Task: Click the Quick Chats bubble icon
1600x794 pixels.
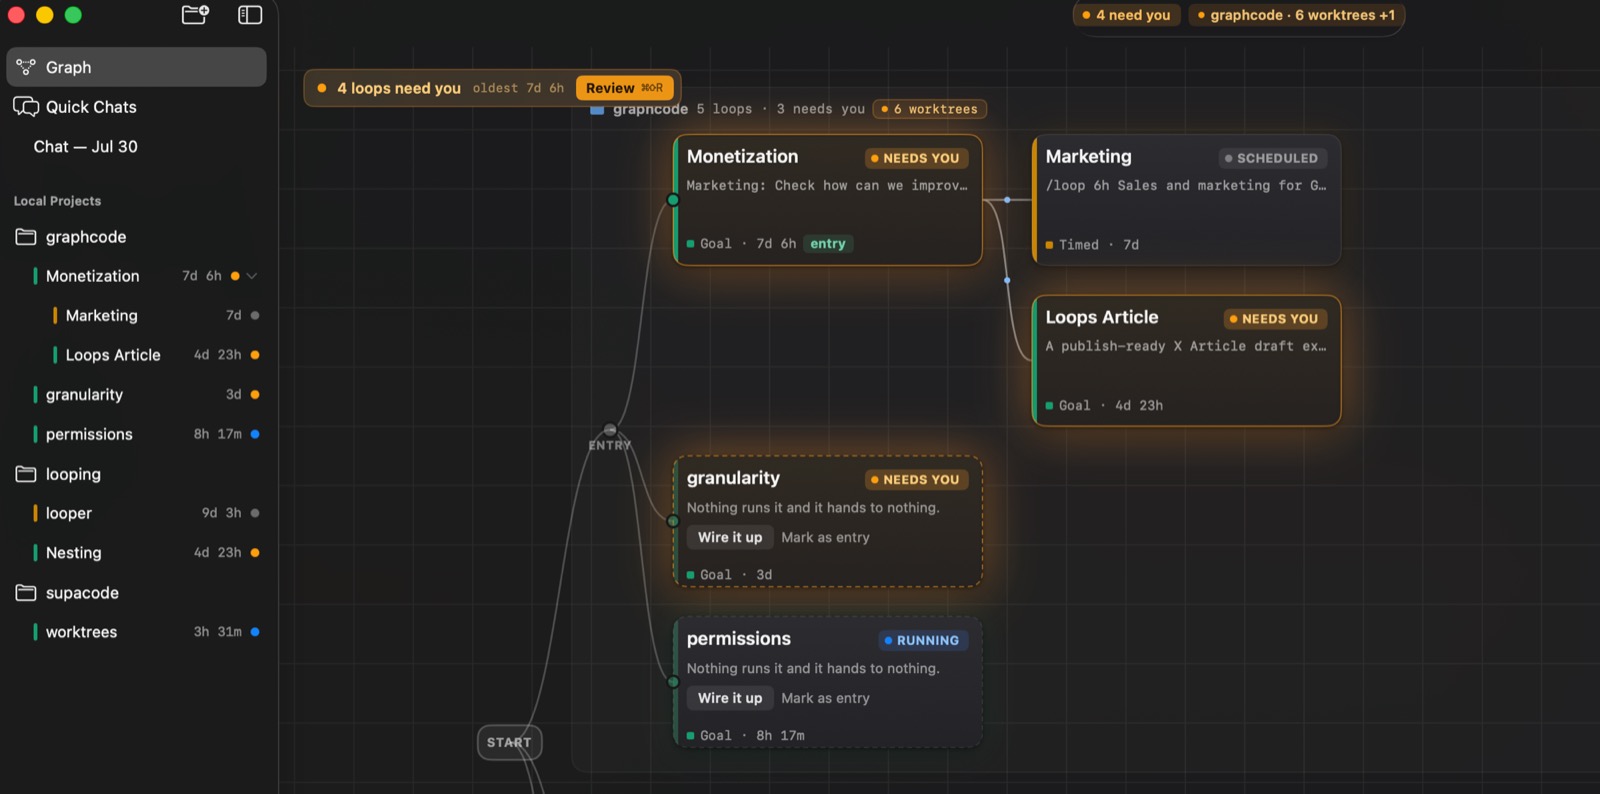Action: (26, 107)
